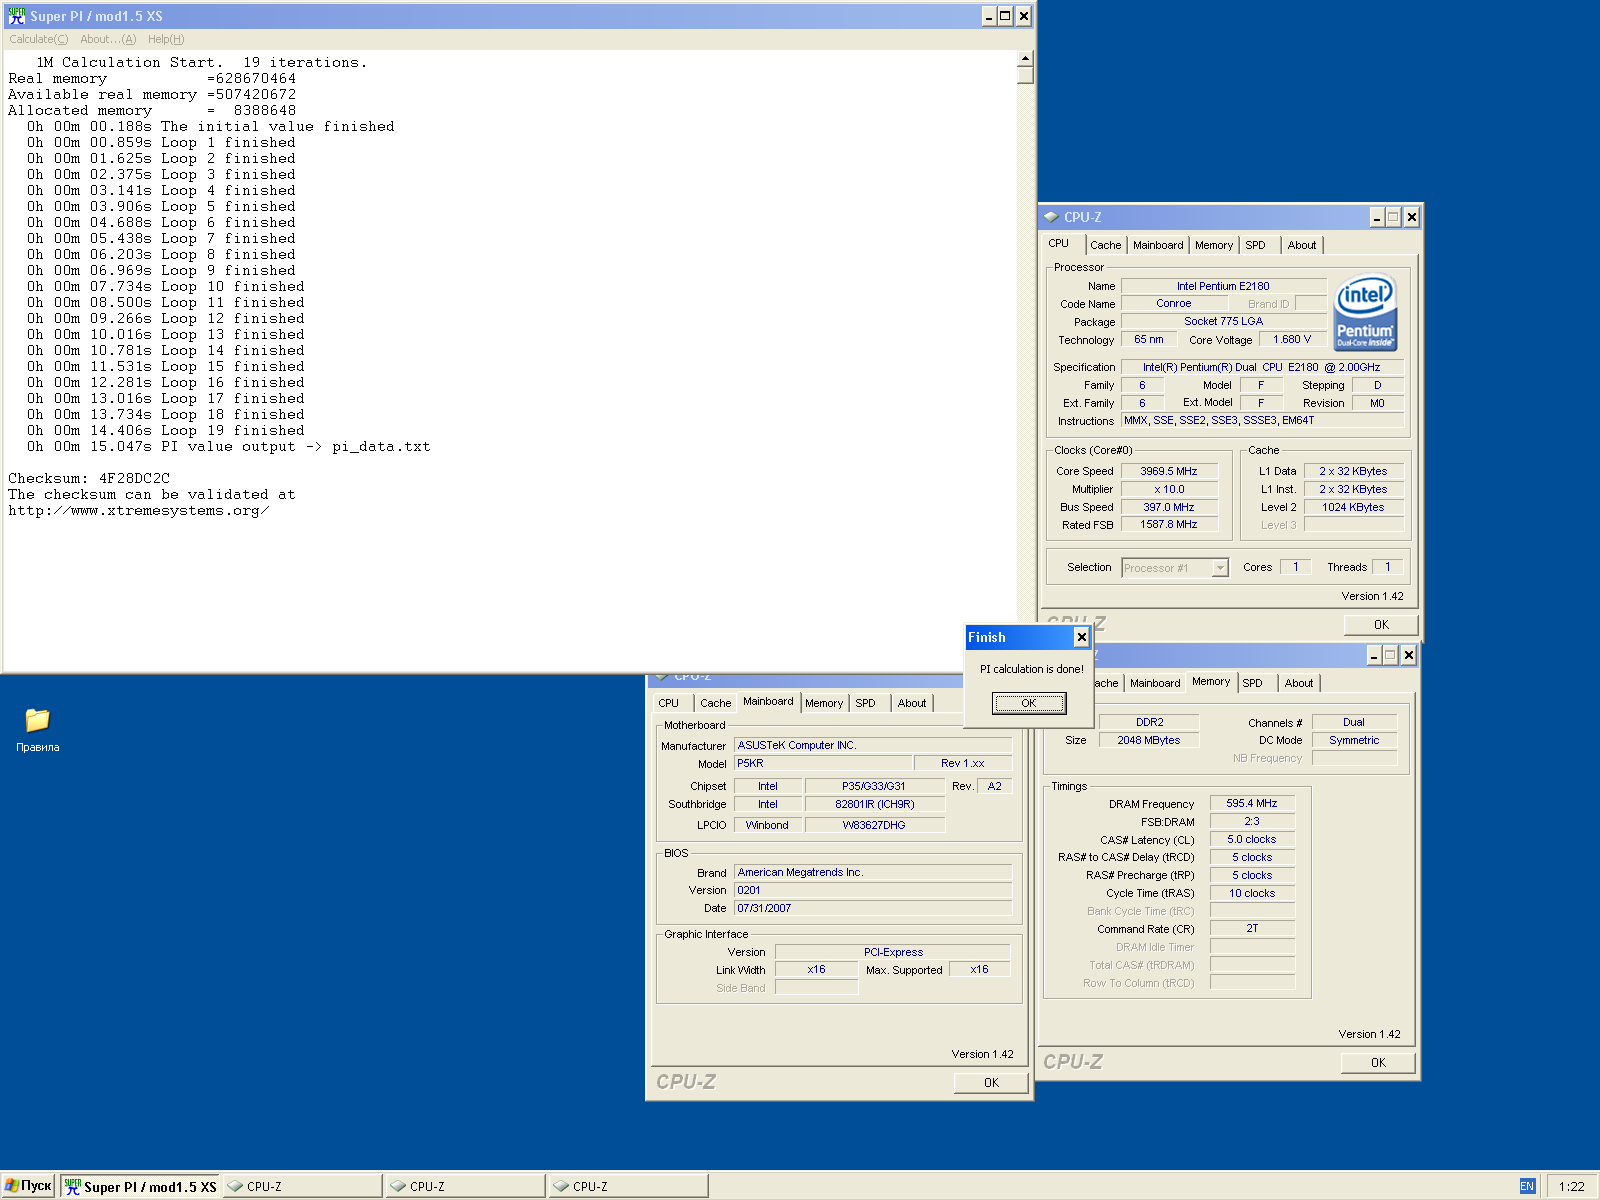Open the Пуск start menu
1600x1200 pixels.
tap(28, 1186)
